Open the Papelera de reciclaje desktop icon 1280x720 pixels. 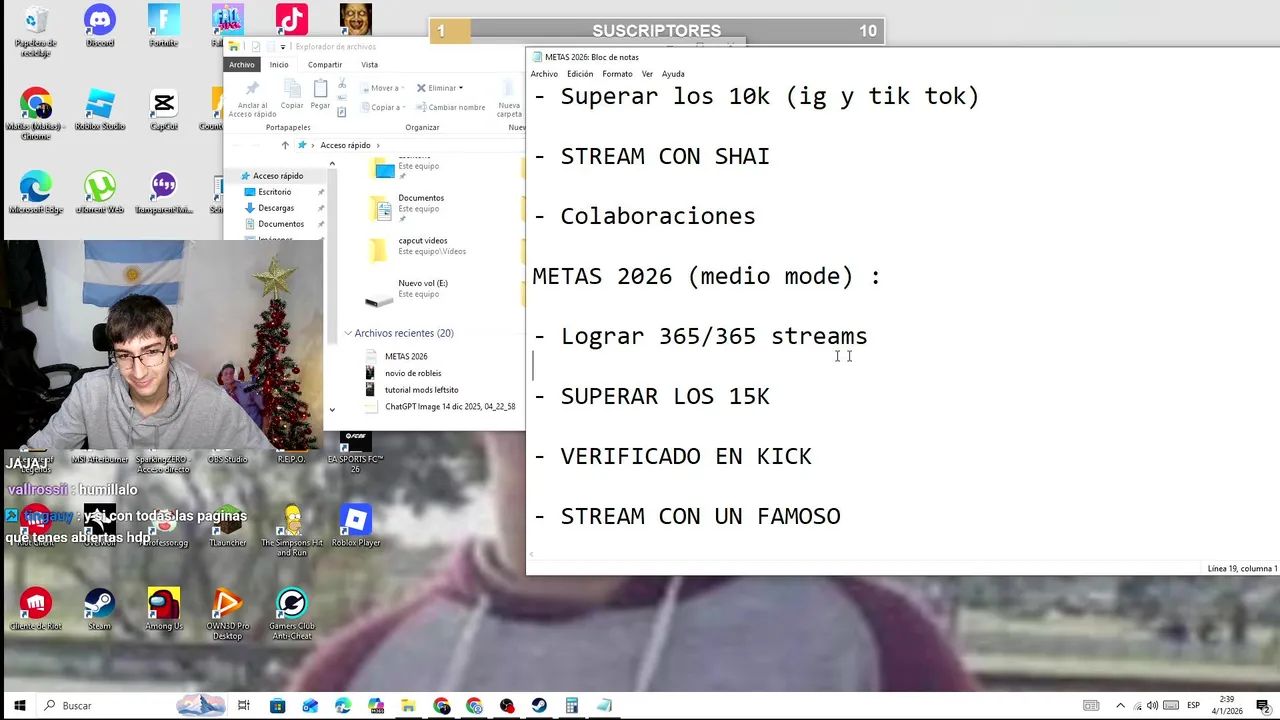pos(36,31)
